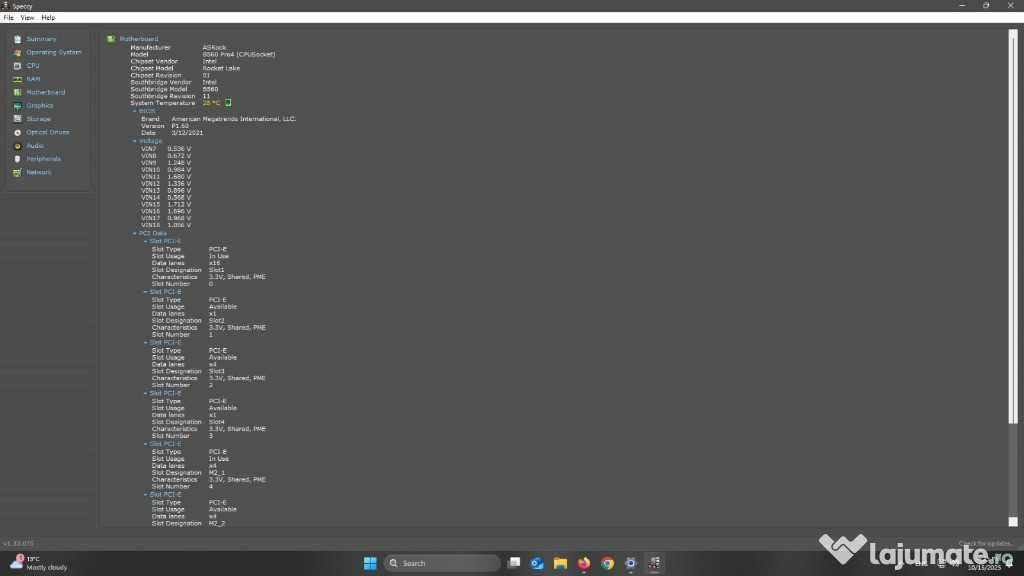Open the Graphics monitor icon
Viewport: 1024px width, 576px height.
tap(18, 106)
